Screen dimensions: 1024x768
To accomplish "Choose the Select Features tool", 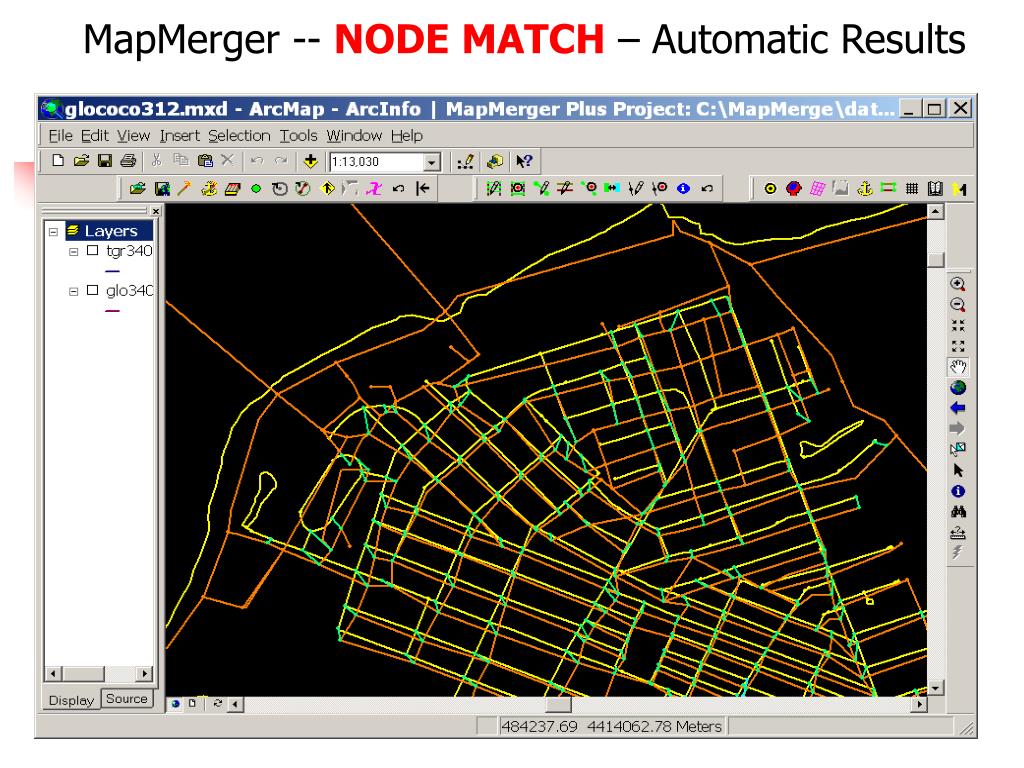I will (958, 449).
